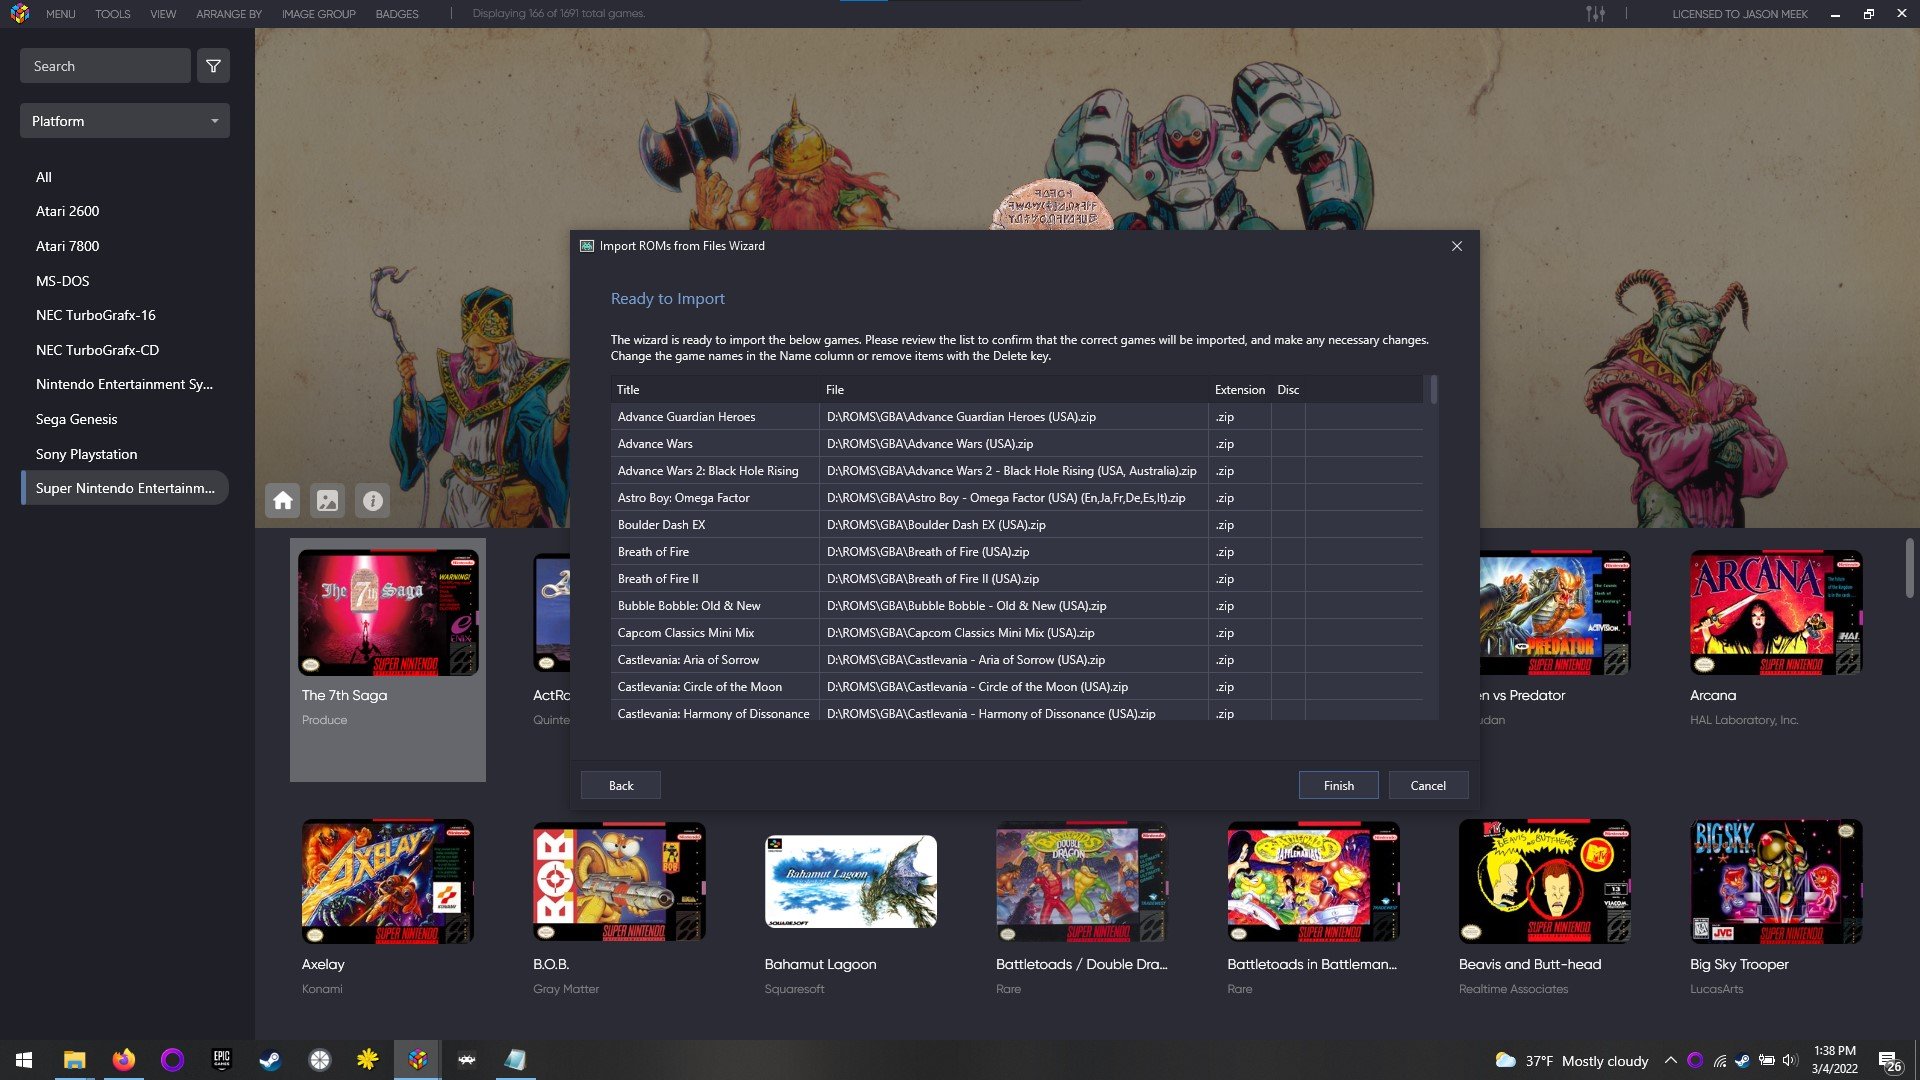Open the yellow flower taskbar app

tap(368, 1060)
